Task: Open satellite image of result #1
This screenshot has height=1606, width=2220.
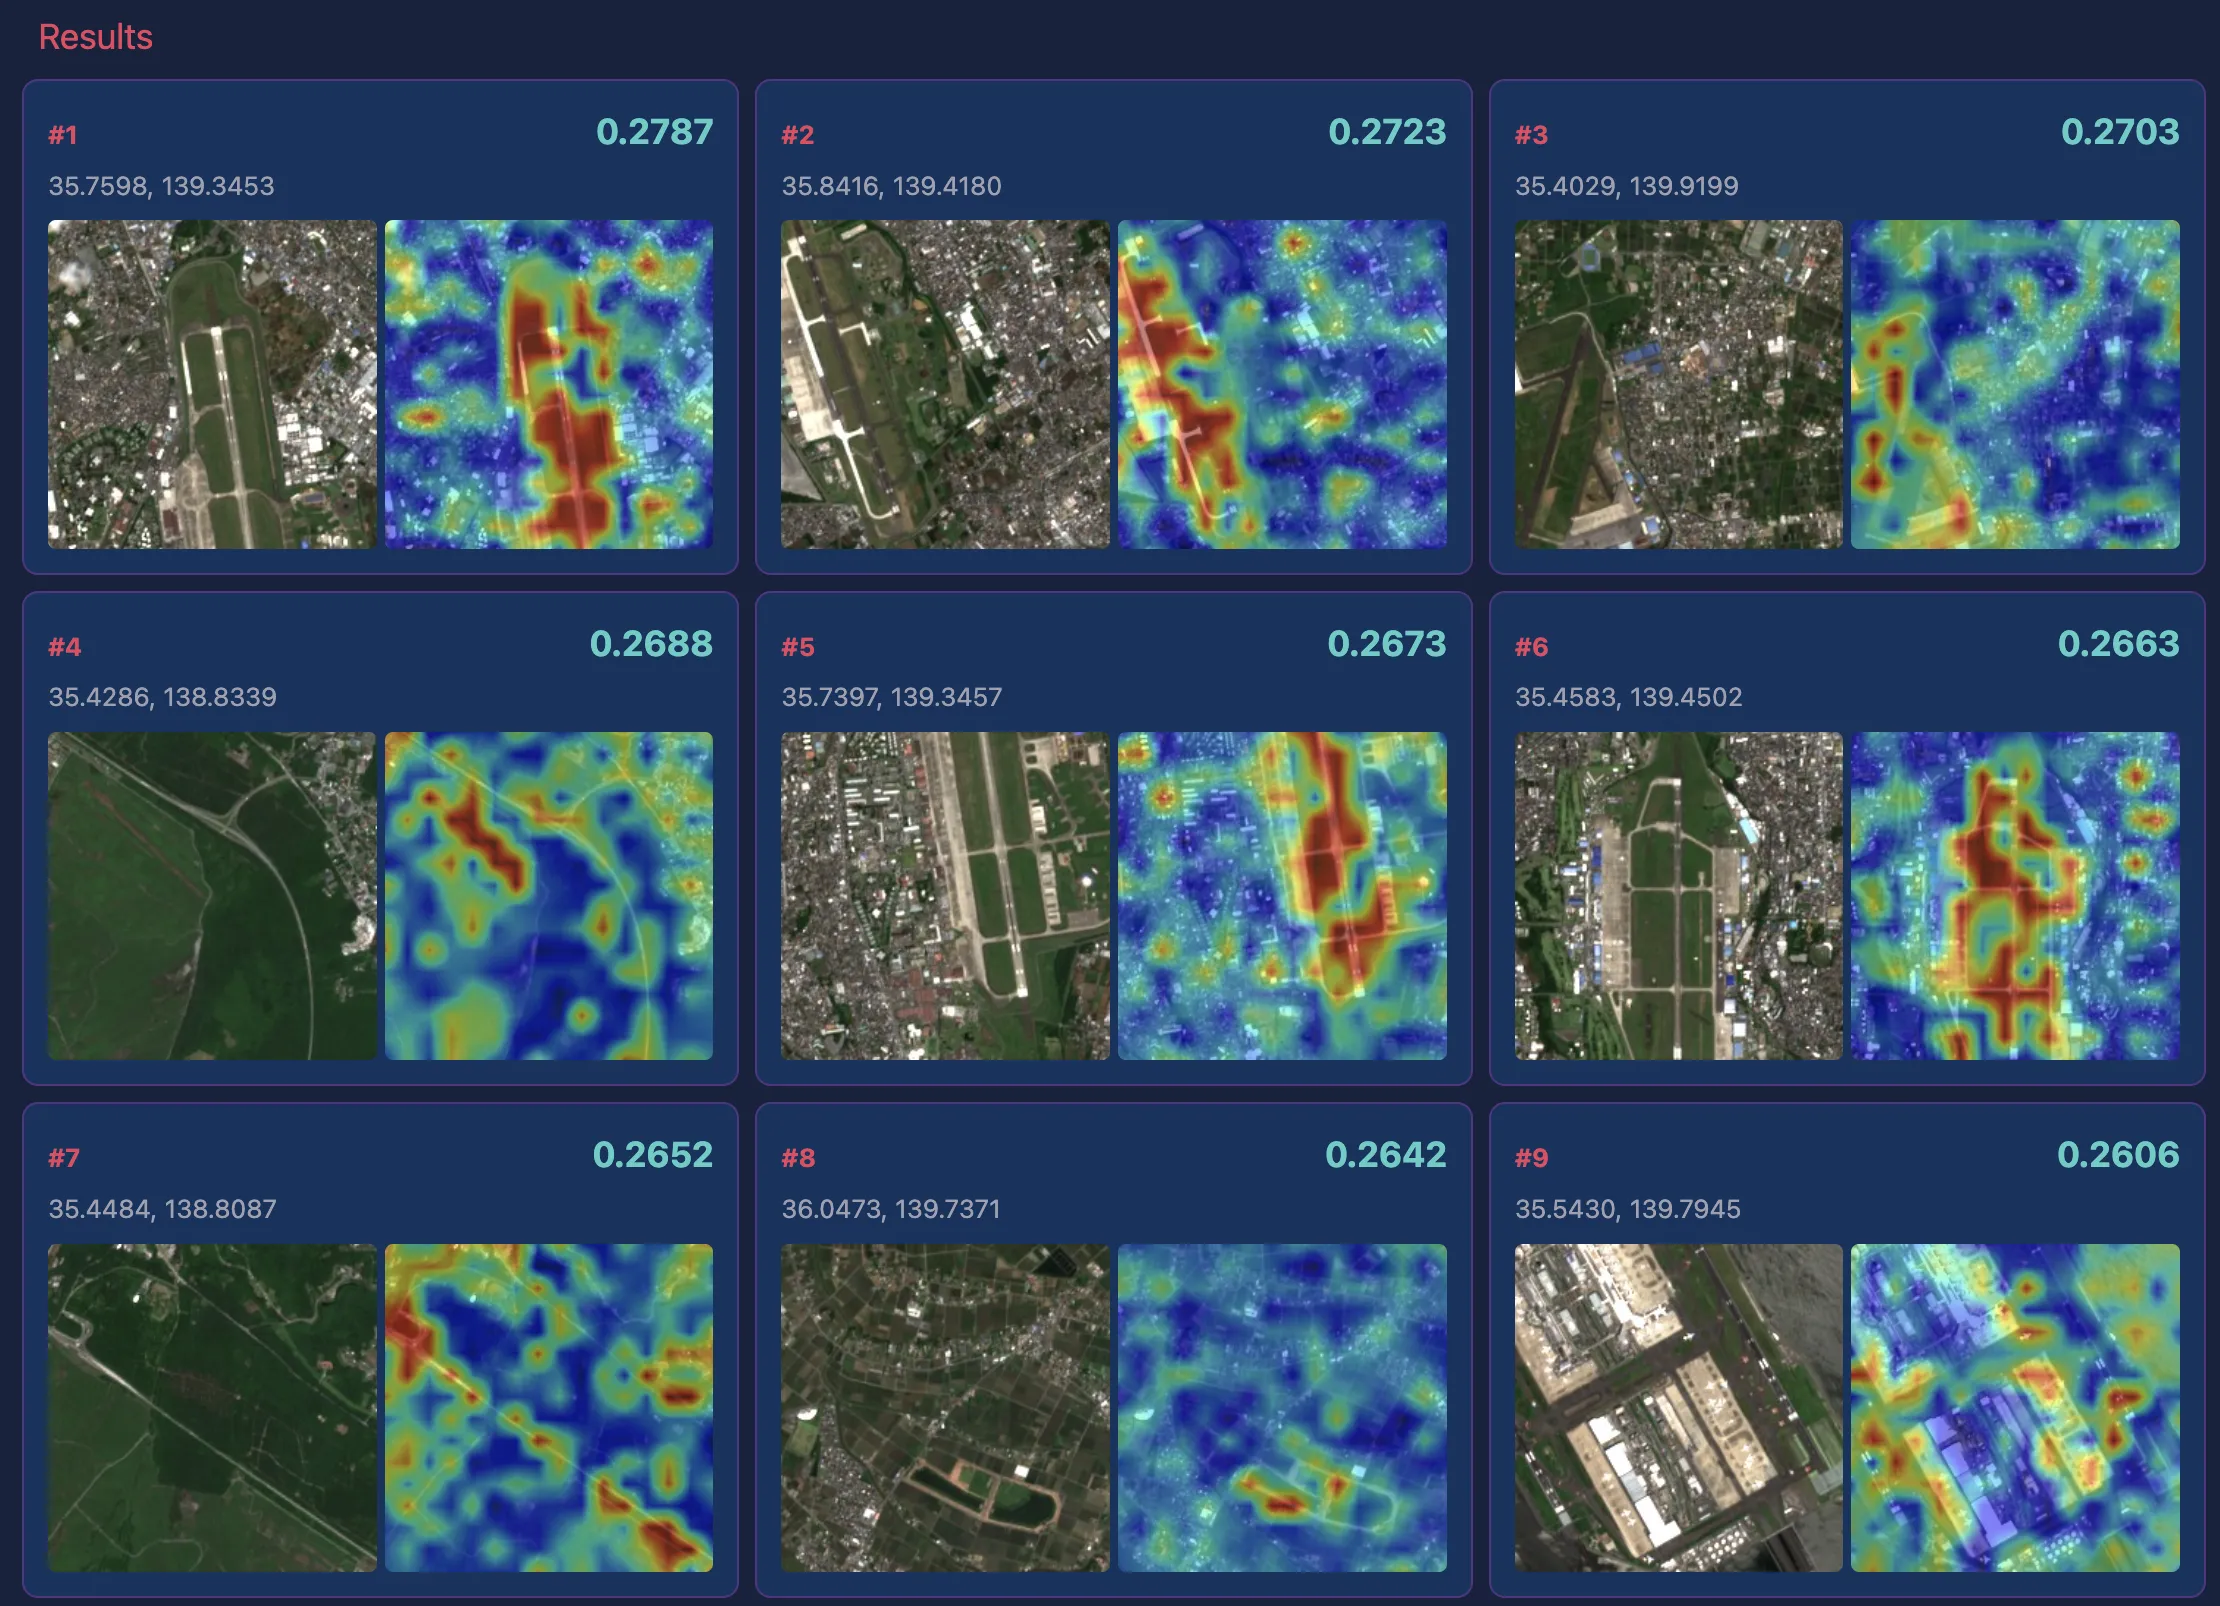Action: point(212,384)
